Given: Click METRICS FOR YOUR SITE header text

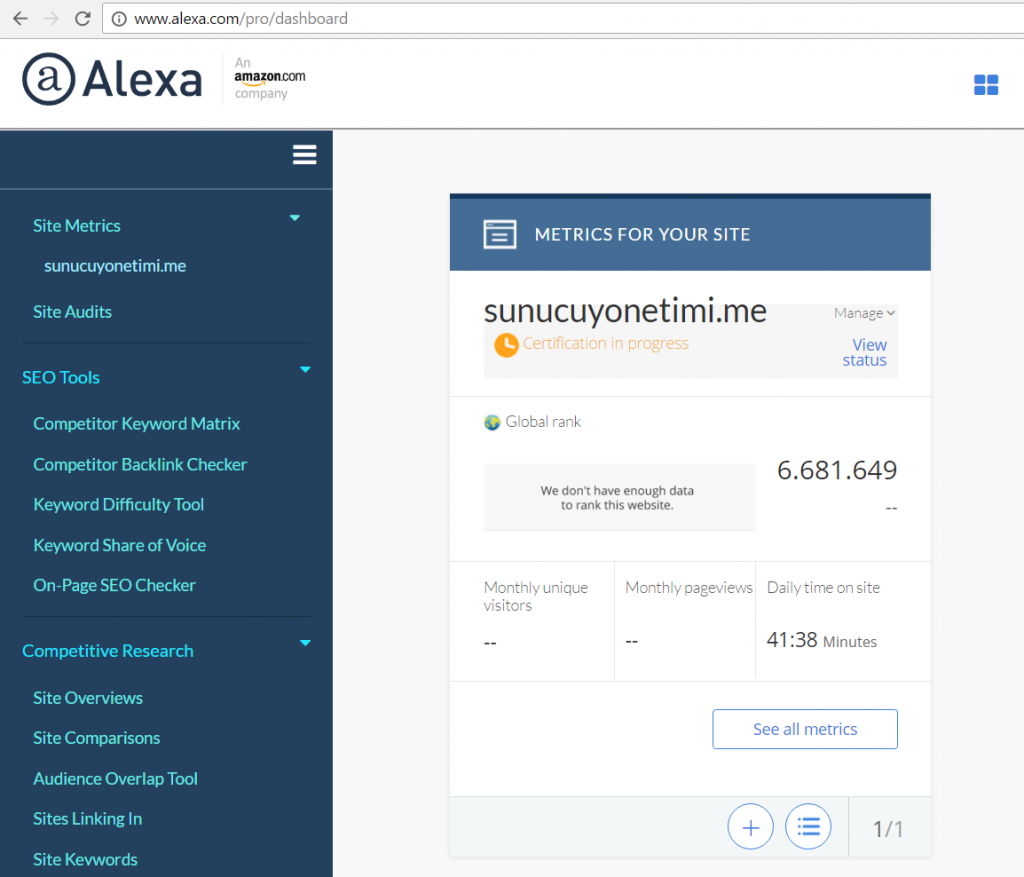Looking at the screenshot, I should (643, 234).
